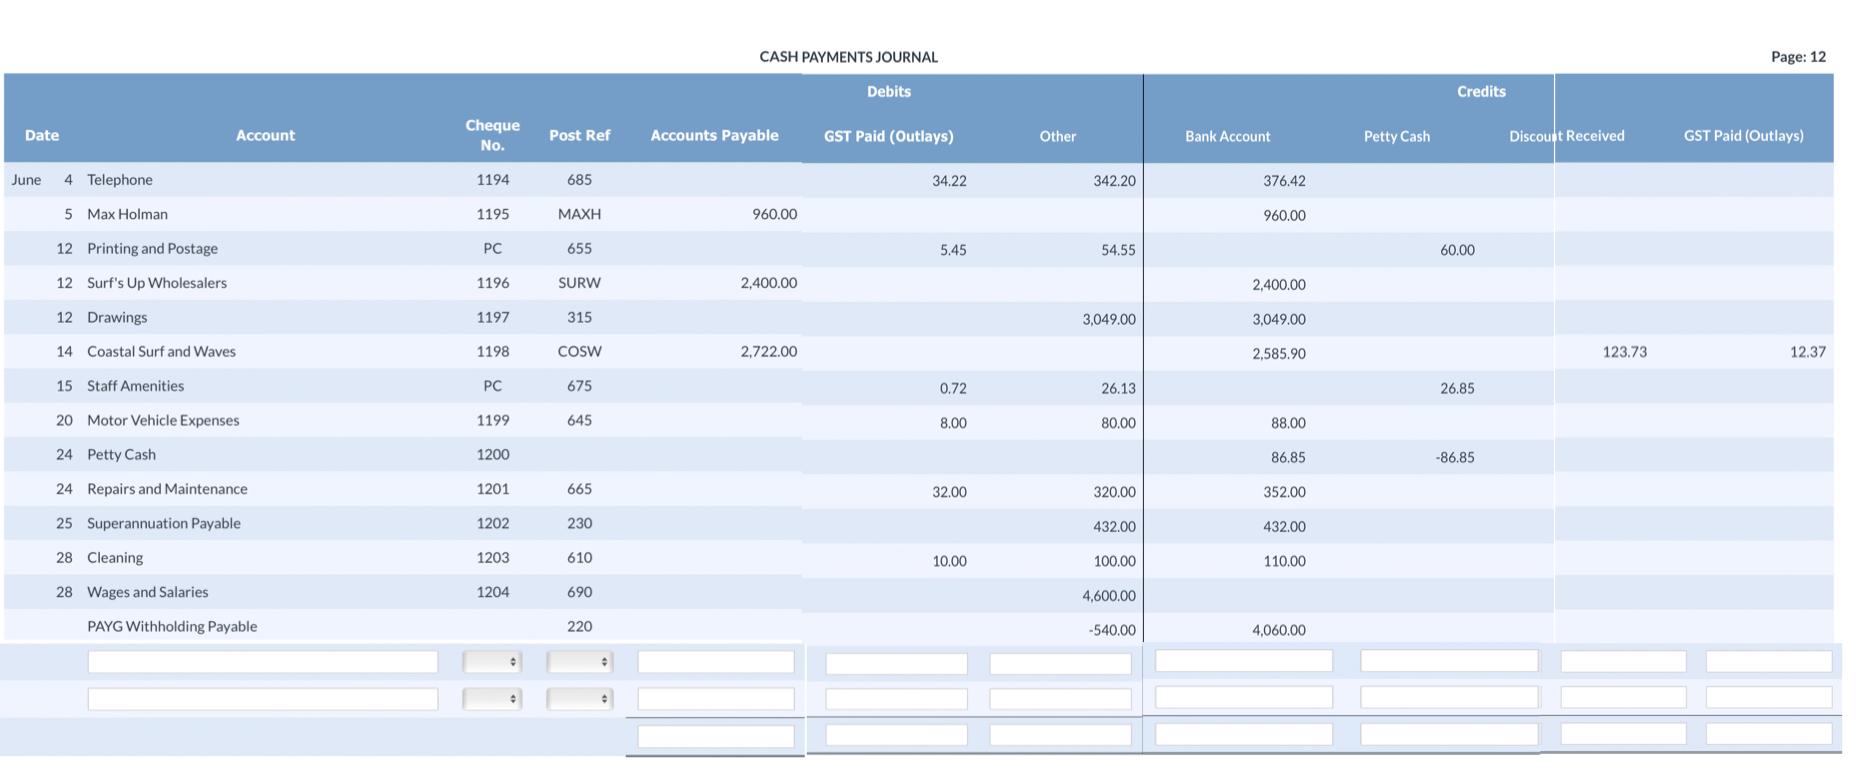Click Discount Received input in second blank row
This screenshot has height=774, width=1862.
pyautogui.click(x=1623, y=697)
